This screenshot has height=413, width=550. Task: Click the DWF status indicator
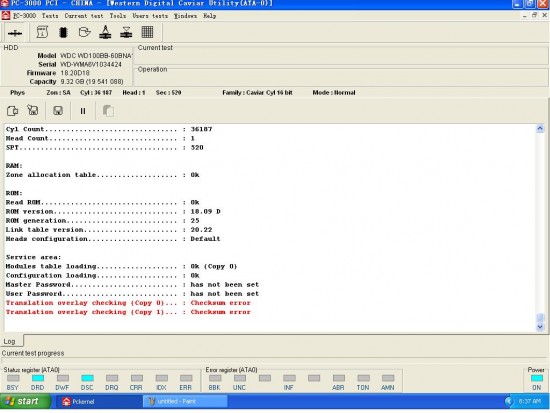[62, 378]
